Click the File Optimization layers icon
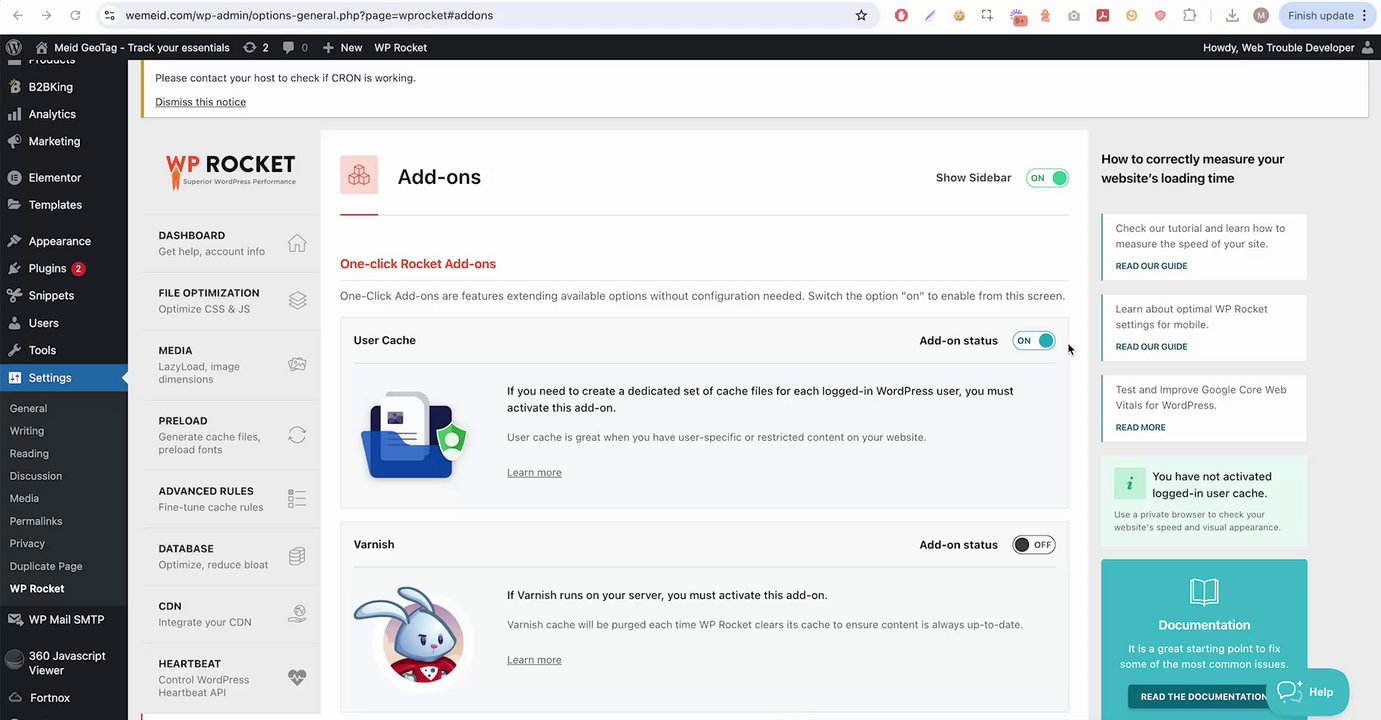1381x720 pixels. [x=297, y=300]
